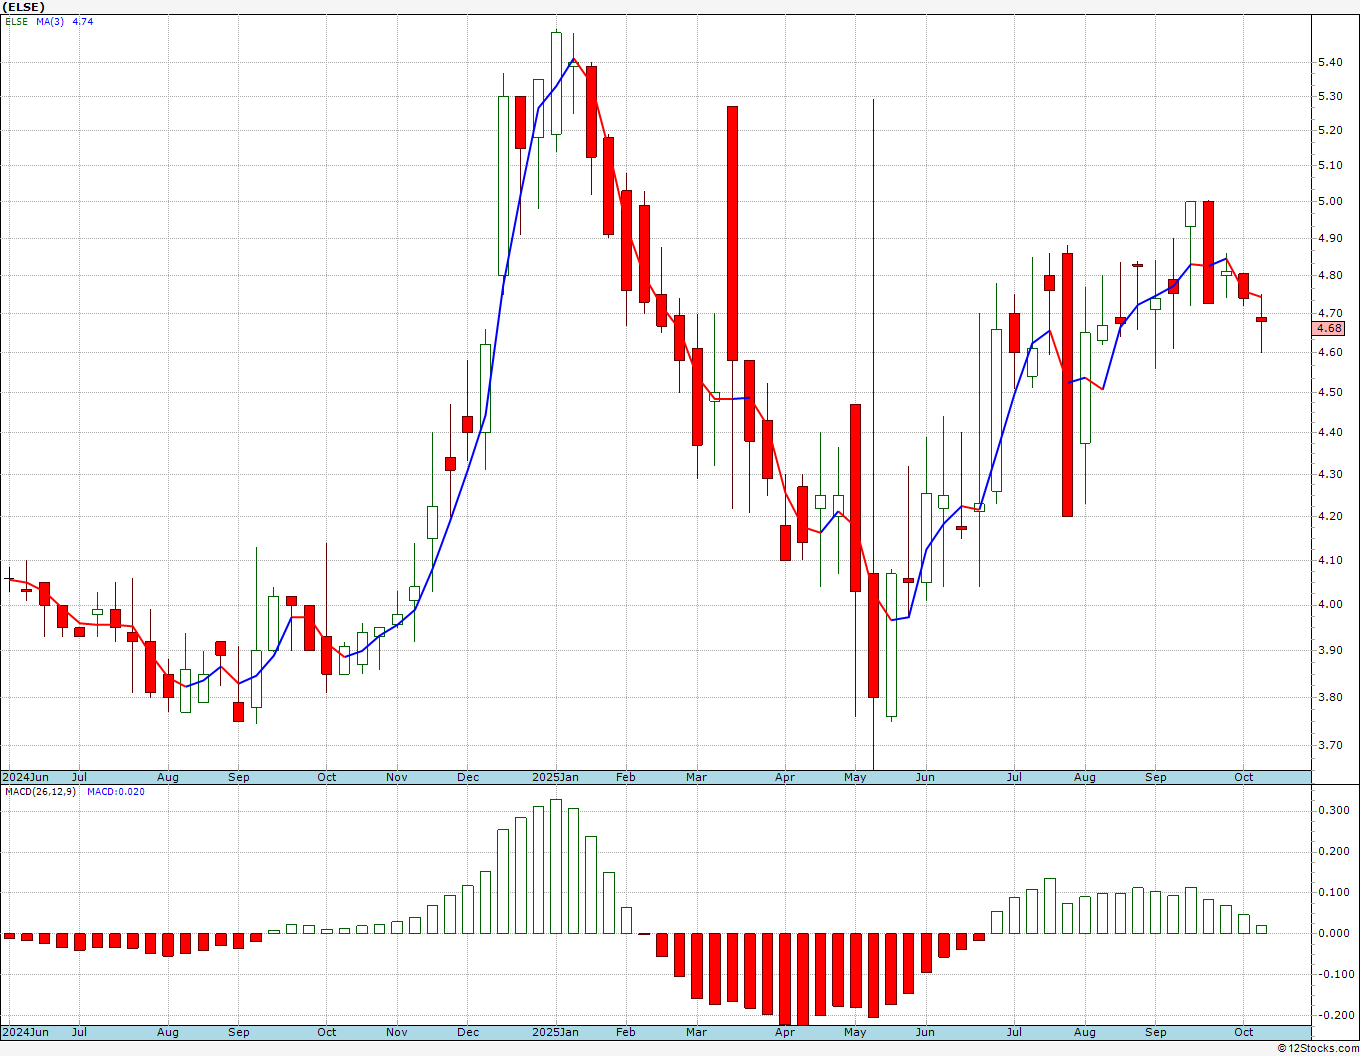Image resolution: width=1360 pixels, height=1056 pixels.
Task: Click "Apr" on the price chart date axis
Action: coord(785,777)
